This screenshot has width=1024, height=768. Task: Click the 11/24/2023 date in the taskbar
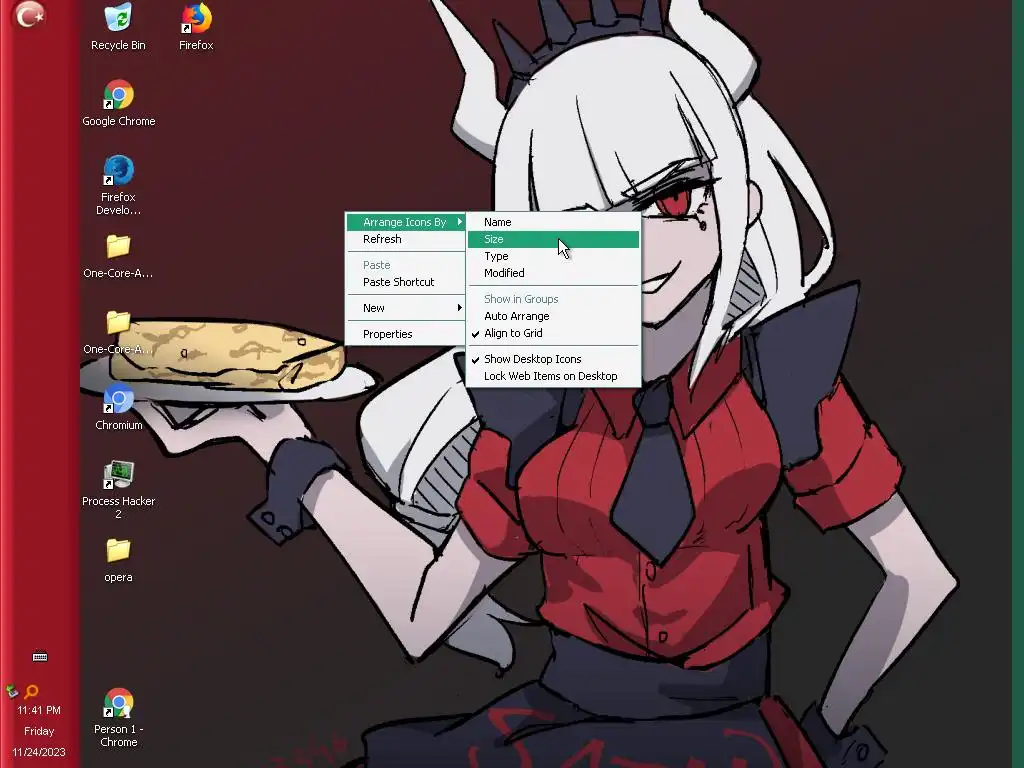click(x=39, y=752)
